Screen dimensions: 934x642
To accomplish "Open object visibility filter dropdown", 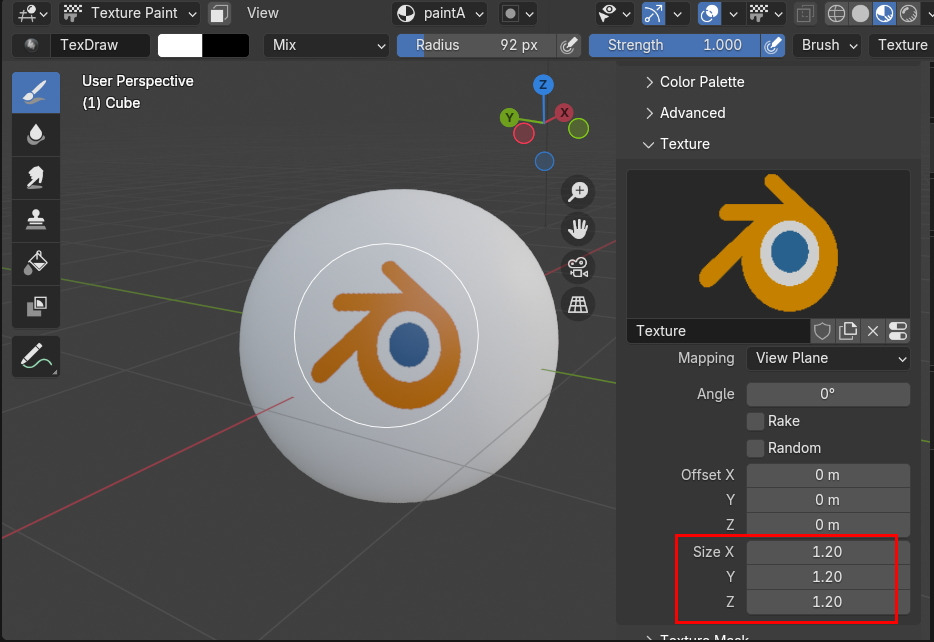I will [x=614, y=13].
